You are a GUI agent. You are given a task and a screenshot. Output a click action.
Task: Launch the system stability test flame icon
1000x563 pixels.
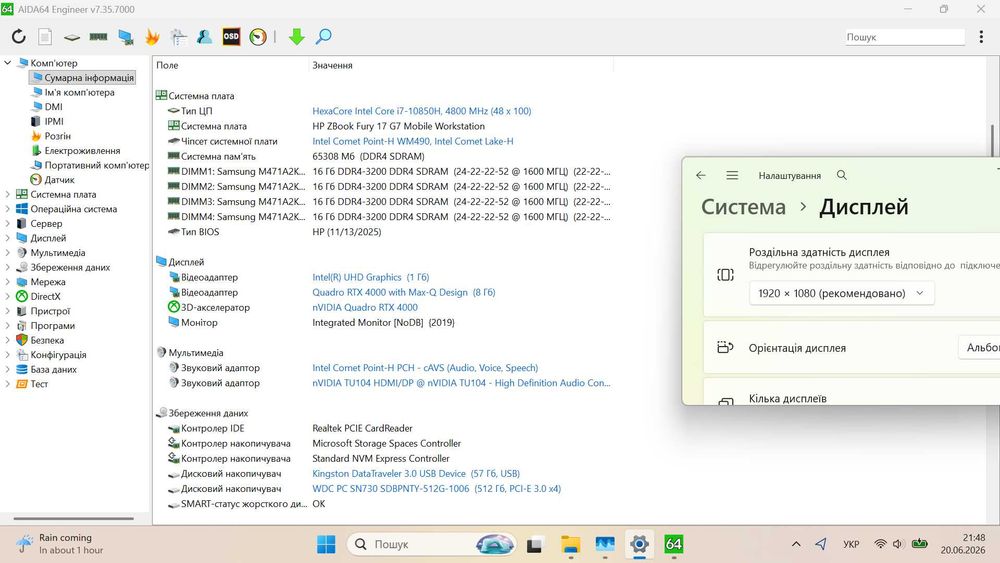click(x=152, y=36)
